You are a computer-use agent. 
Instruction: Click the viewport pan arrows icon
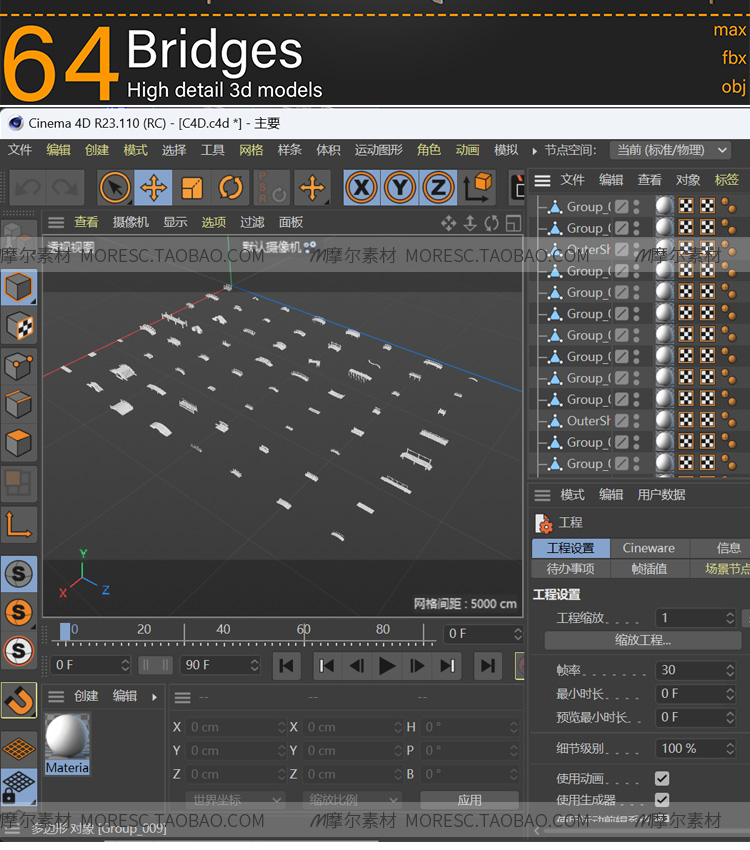(448, 223)
